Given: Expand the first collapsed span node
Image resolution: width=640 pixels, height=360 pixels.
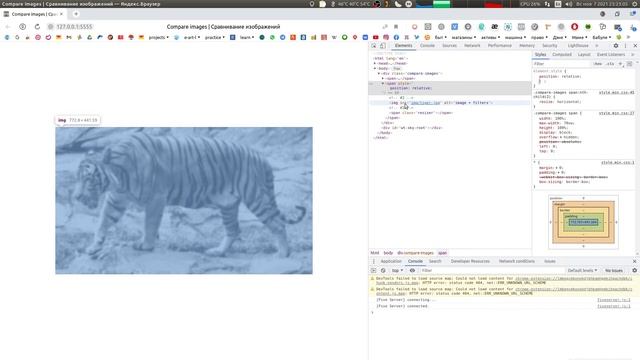Looking at the screenshot, I should coord(383,78).
